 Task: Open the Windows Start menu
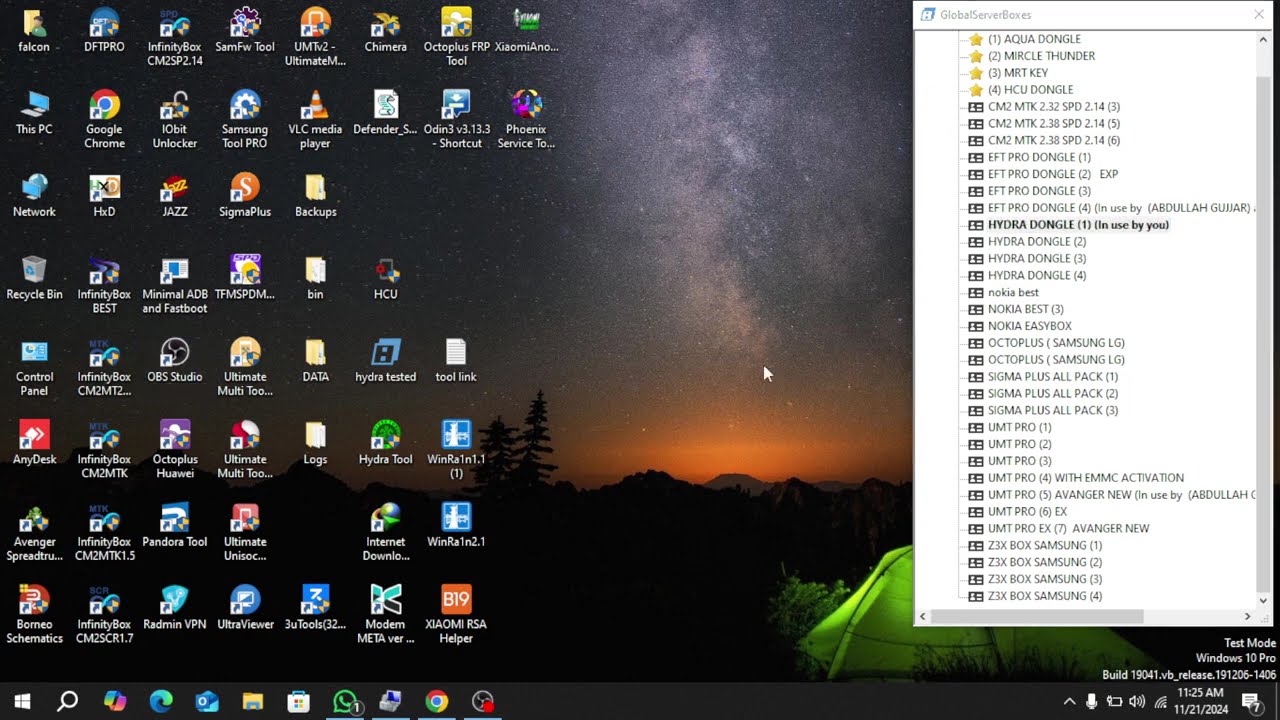22,702
